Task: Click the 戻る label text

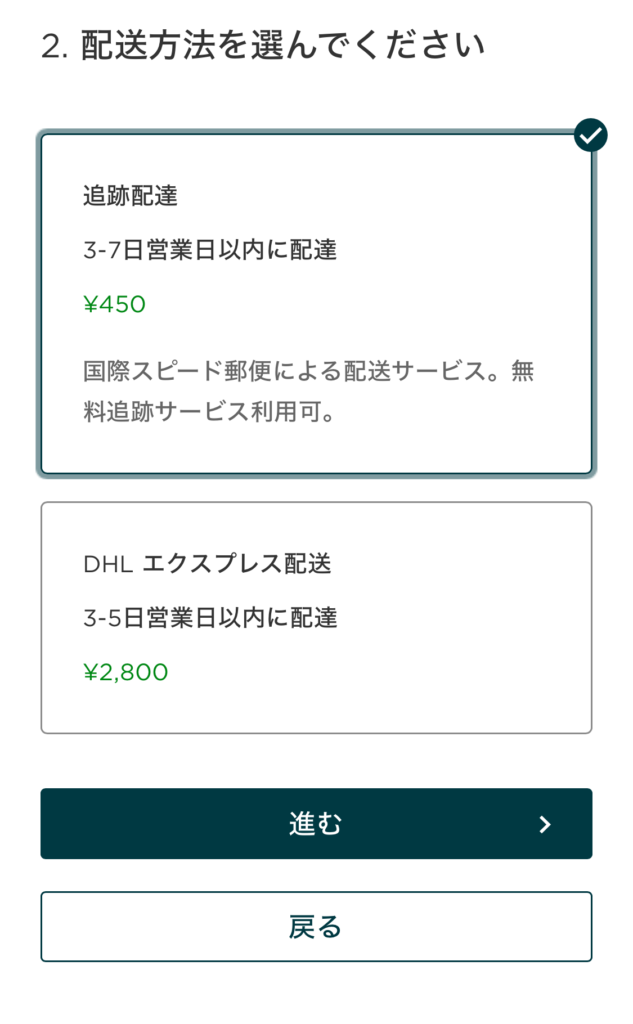Action: coord(315,927)
